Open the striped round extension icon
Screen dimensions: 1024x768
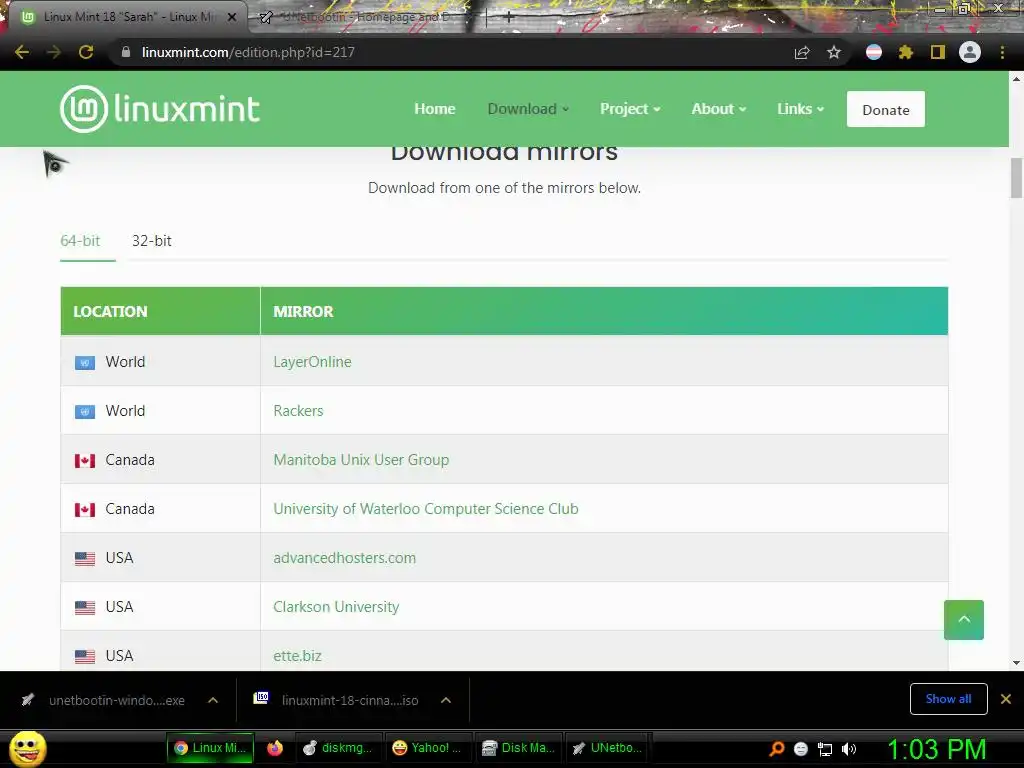(x=874, y=52)
